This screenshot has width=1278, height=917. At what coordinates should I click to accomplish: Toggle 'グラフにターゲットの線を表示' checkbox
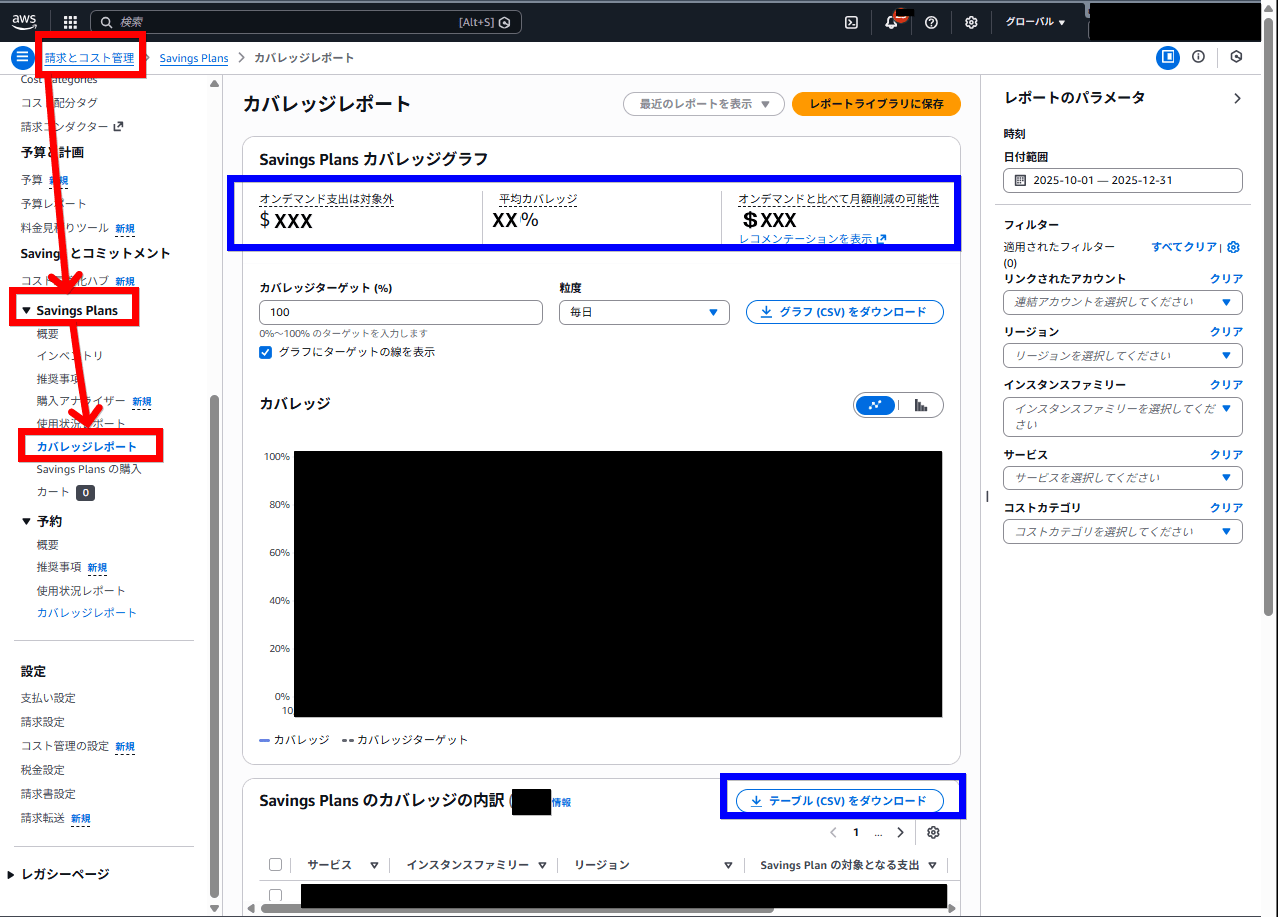tap(266, 352)
